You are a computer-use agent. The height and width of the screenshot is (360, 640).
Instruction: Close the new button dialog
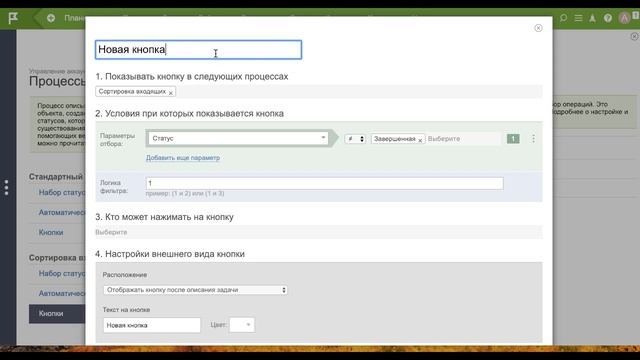pyautogui.click(x=538, y=28)
